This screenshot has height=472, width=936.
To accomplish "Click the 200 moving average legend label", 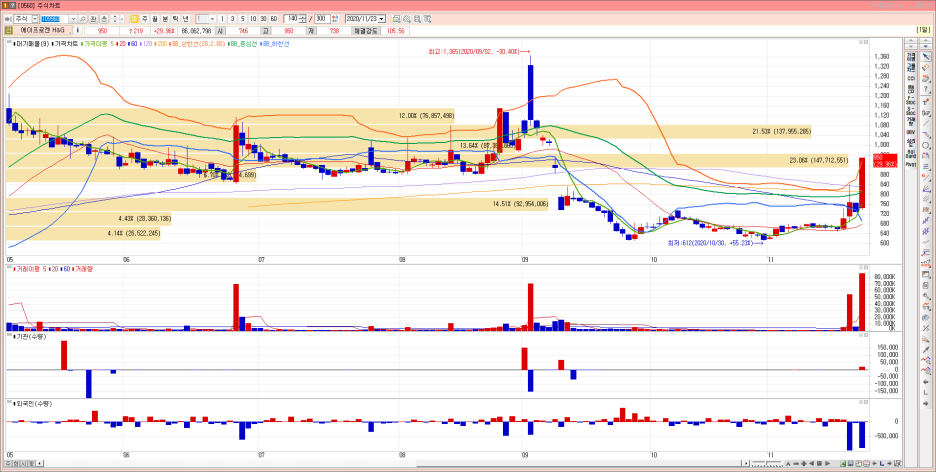I will pos(161,44).
